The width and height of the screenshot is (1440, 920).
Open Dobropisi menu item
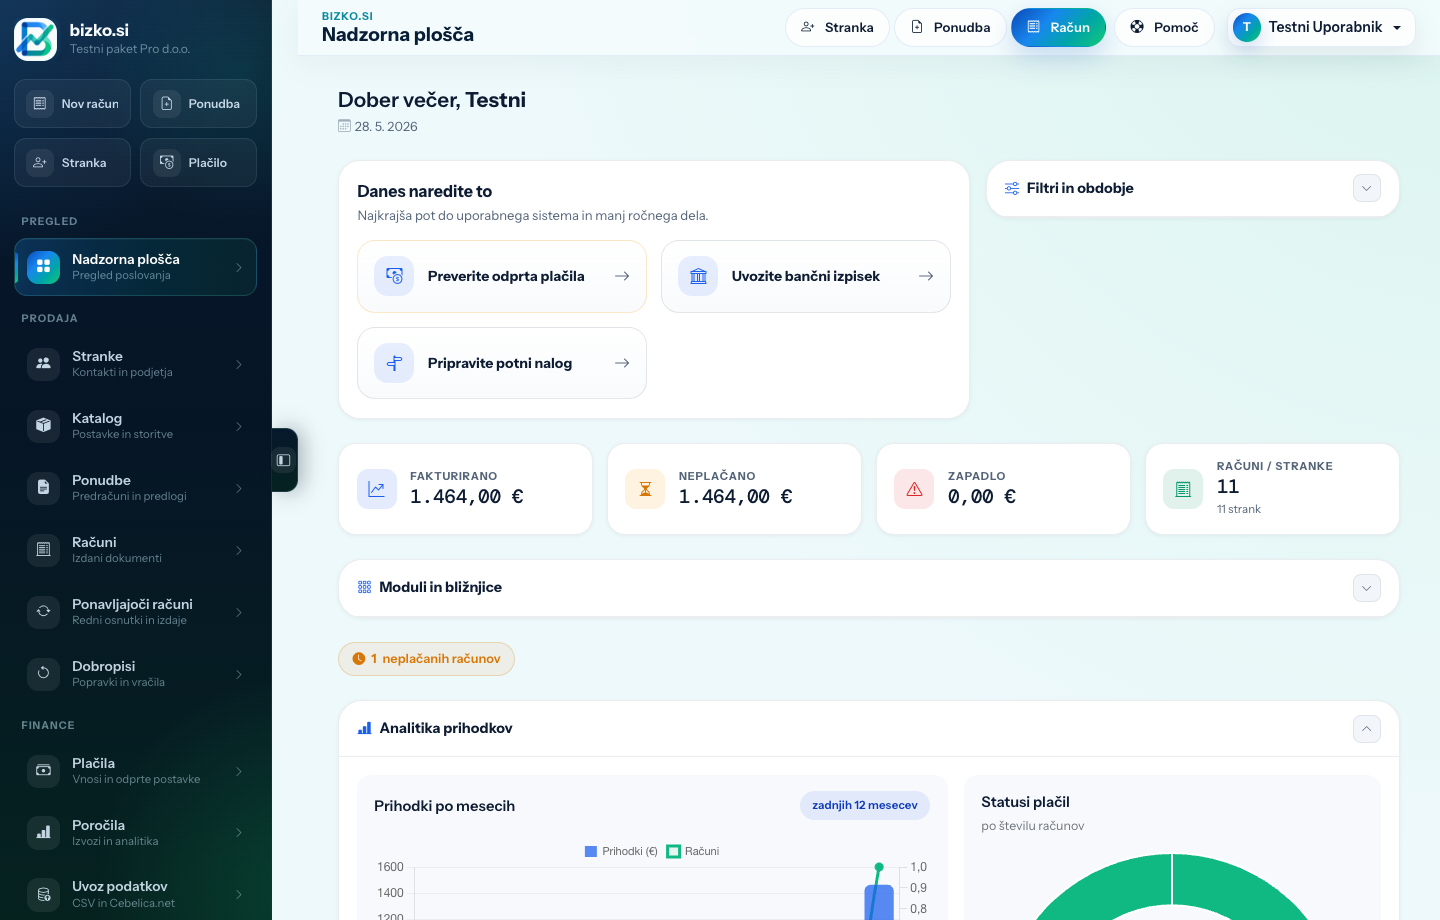pos(135,674)
